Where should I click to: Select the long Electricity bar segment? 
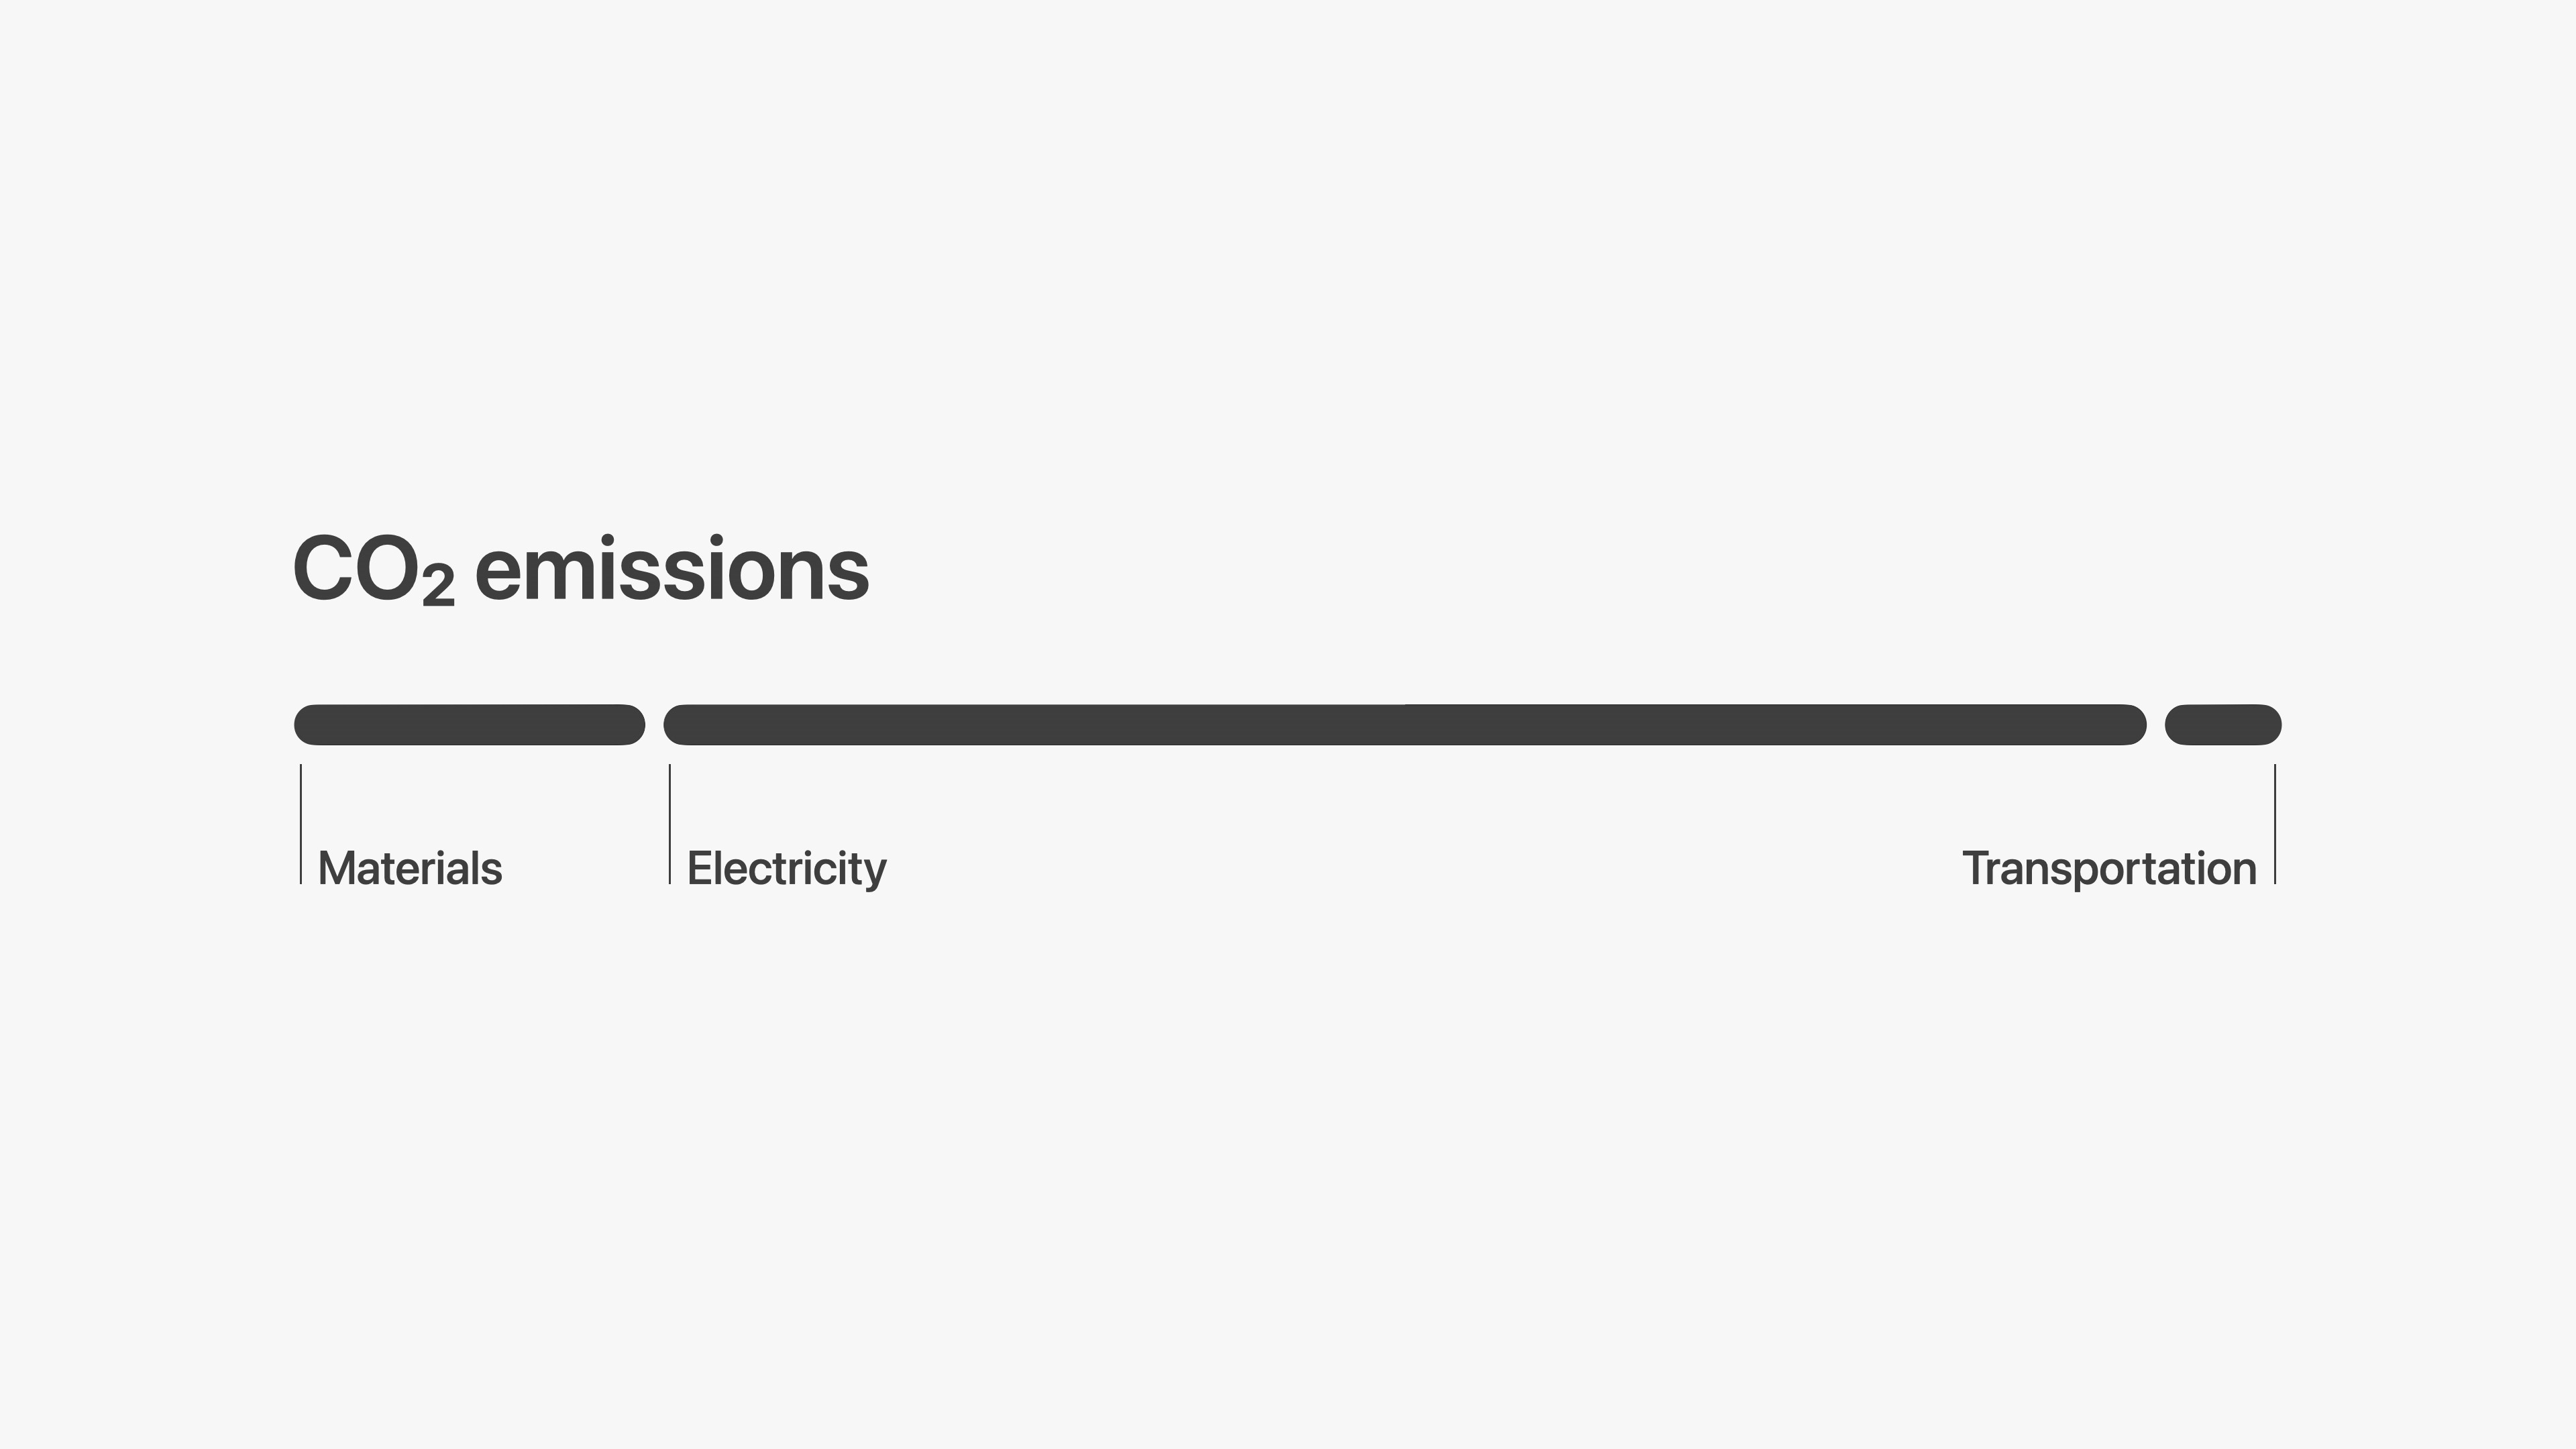point(1404,725)
